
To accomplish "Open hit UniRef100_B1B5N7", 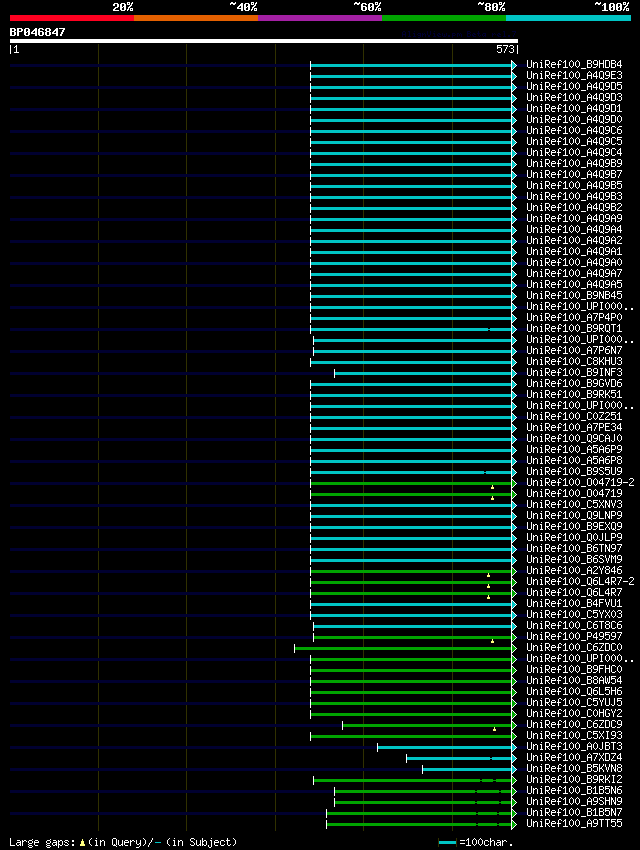I will tap(574, 813).
